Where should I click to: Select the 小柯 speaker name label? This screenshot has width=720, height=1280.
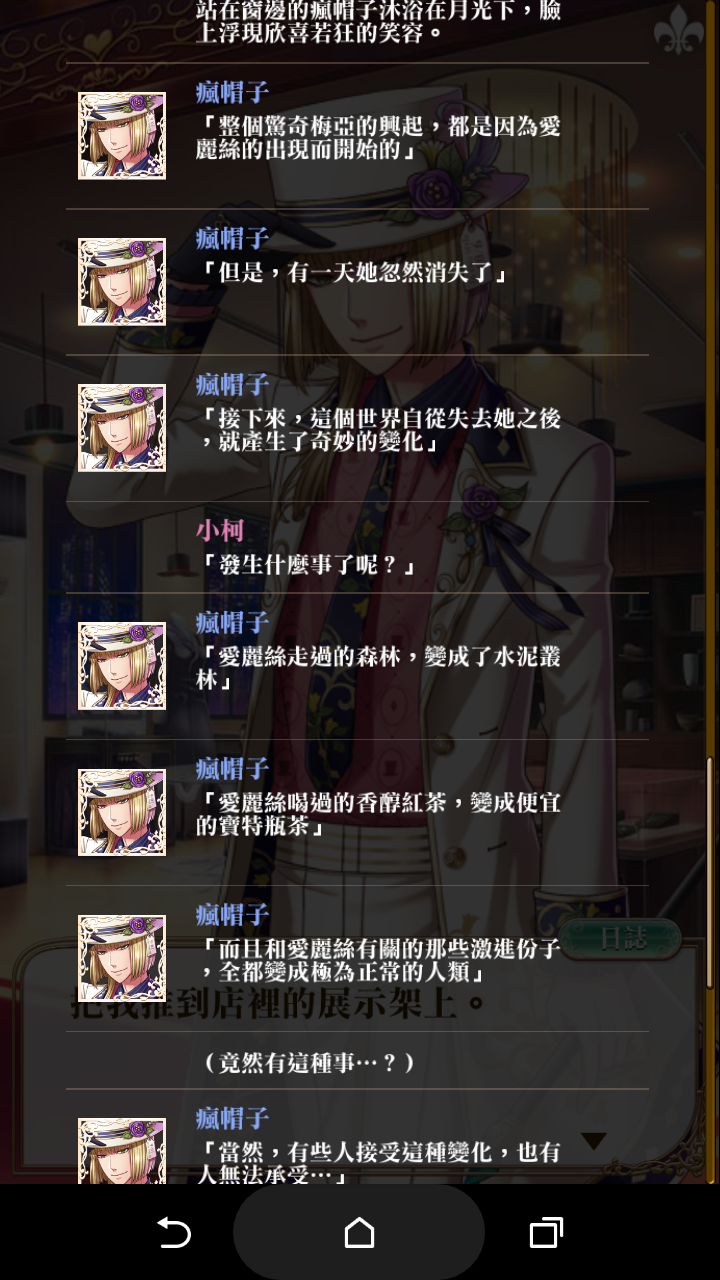pos(219,530)
